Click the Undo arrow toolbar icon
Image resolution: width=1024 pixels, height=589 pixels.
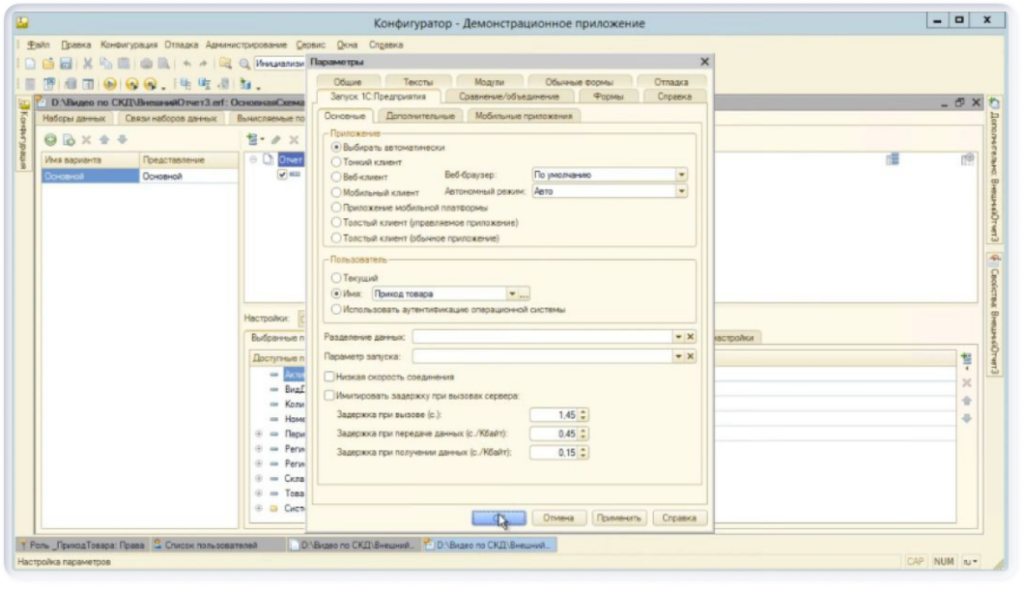click(x=185, y=63)
